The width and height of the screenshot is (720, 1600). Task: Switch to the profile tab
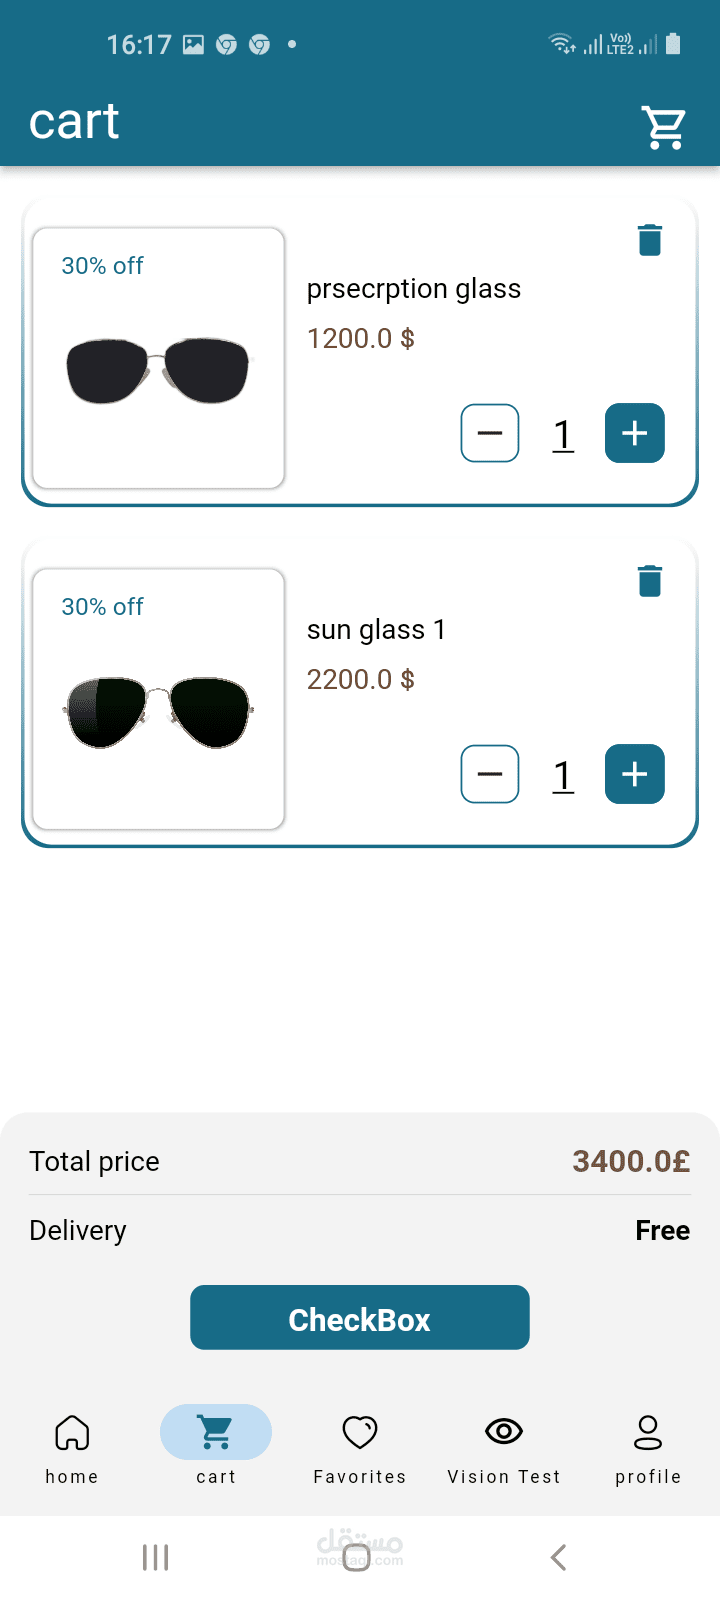[x=648, y=1447]
